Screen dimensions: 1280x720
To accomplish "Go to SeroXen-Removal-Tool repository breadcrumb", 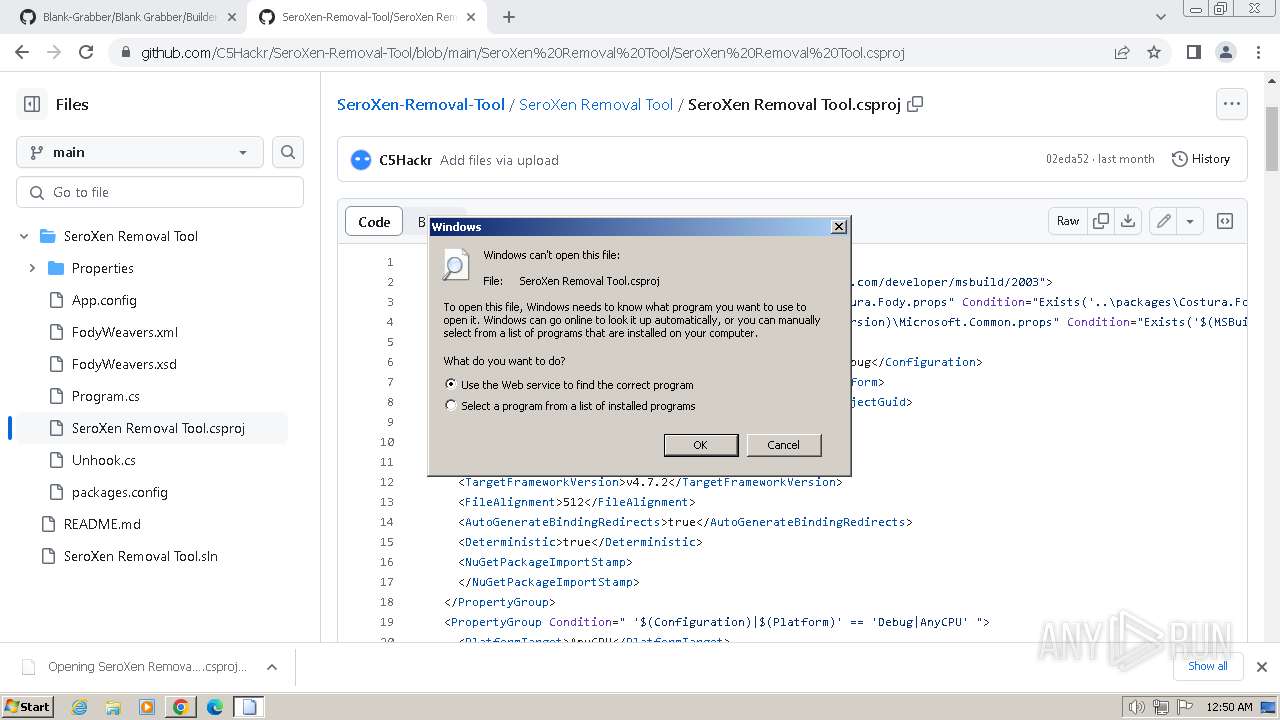I will (x=421, y=104).
